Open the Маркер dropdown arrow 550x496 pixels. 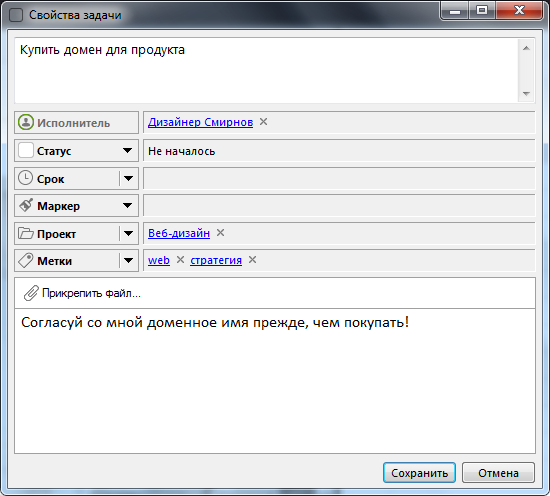point(127,206)
